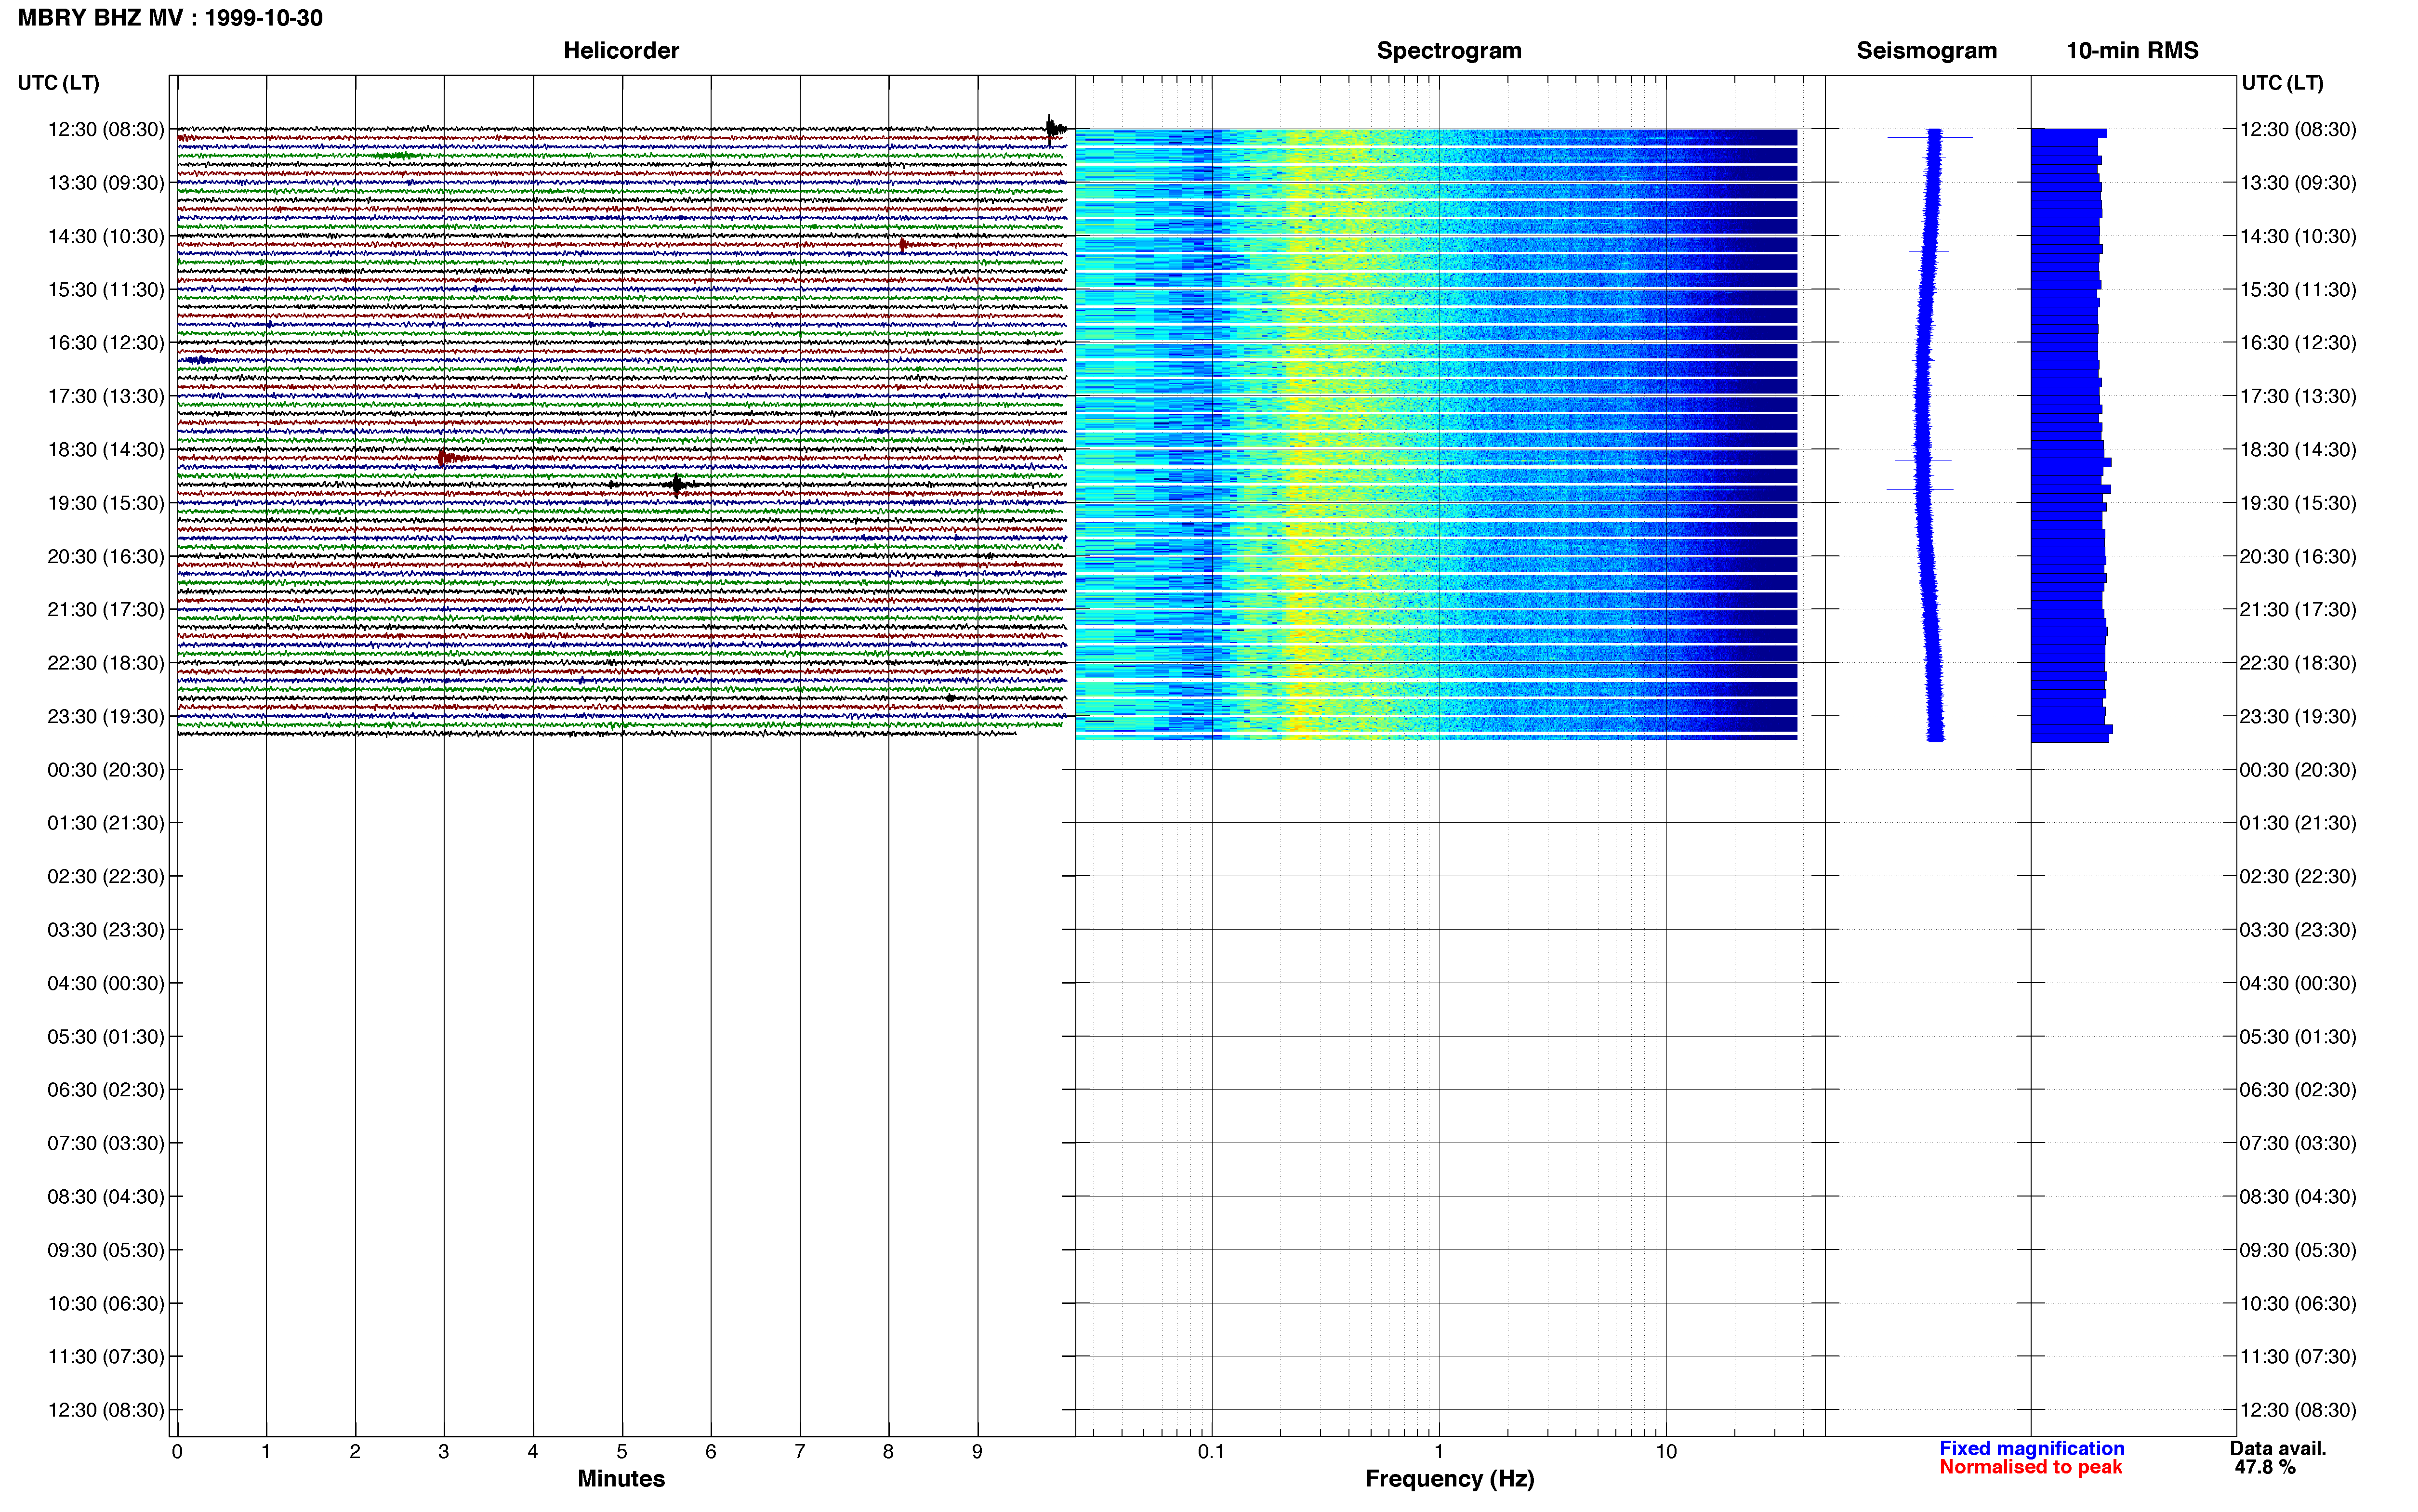2418x1512 pixels.
Task: Click the 'Data avail.' label
Action: pos(2278,1448)
